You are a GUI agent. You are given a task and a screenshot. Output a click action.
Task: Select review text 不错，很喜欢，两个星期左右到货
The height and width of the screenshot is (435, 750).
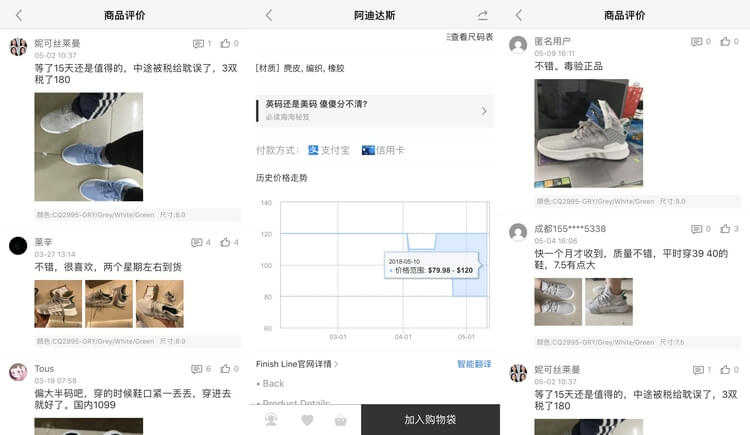pos(108,267)
